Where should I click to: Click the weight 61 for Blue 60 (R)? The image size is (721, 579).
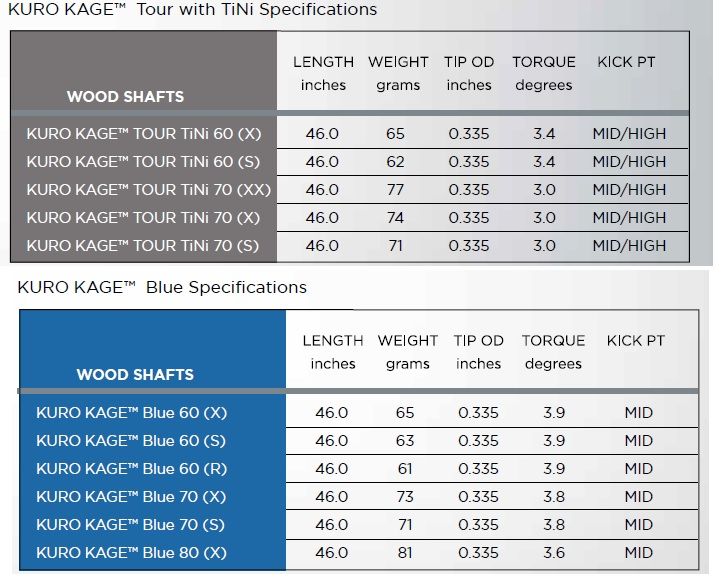405,469
